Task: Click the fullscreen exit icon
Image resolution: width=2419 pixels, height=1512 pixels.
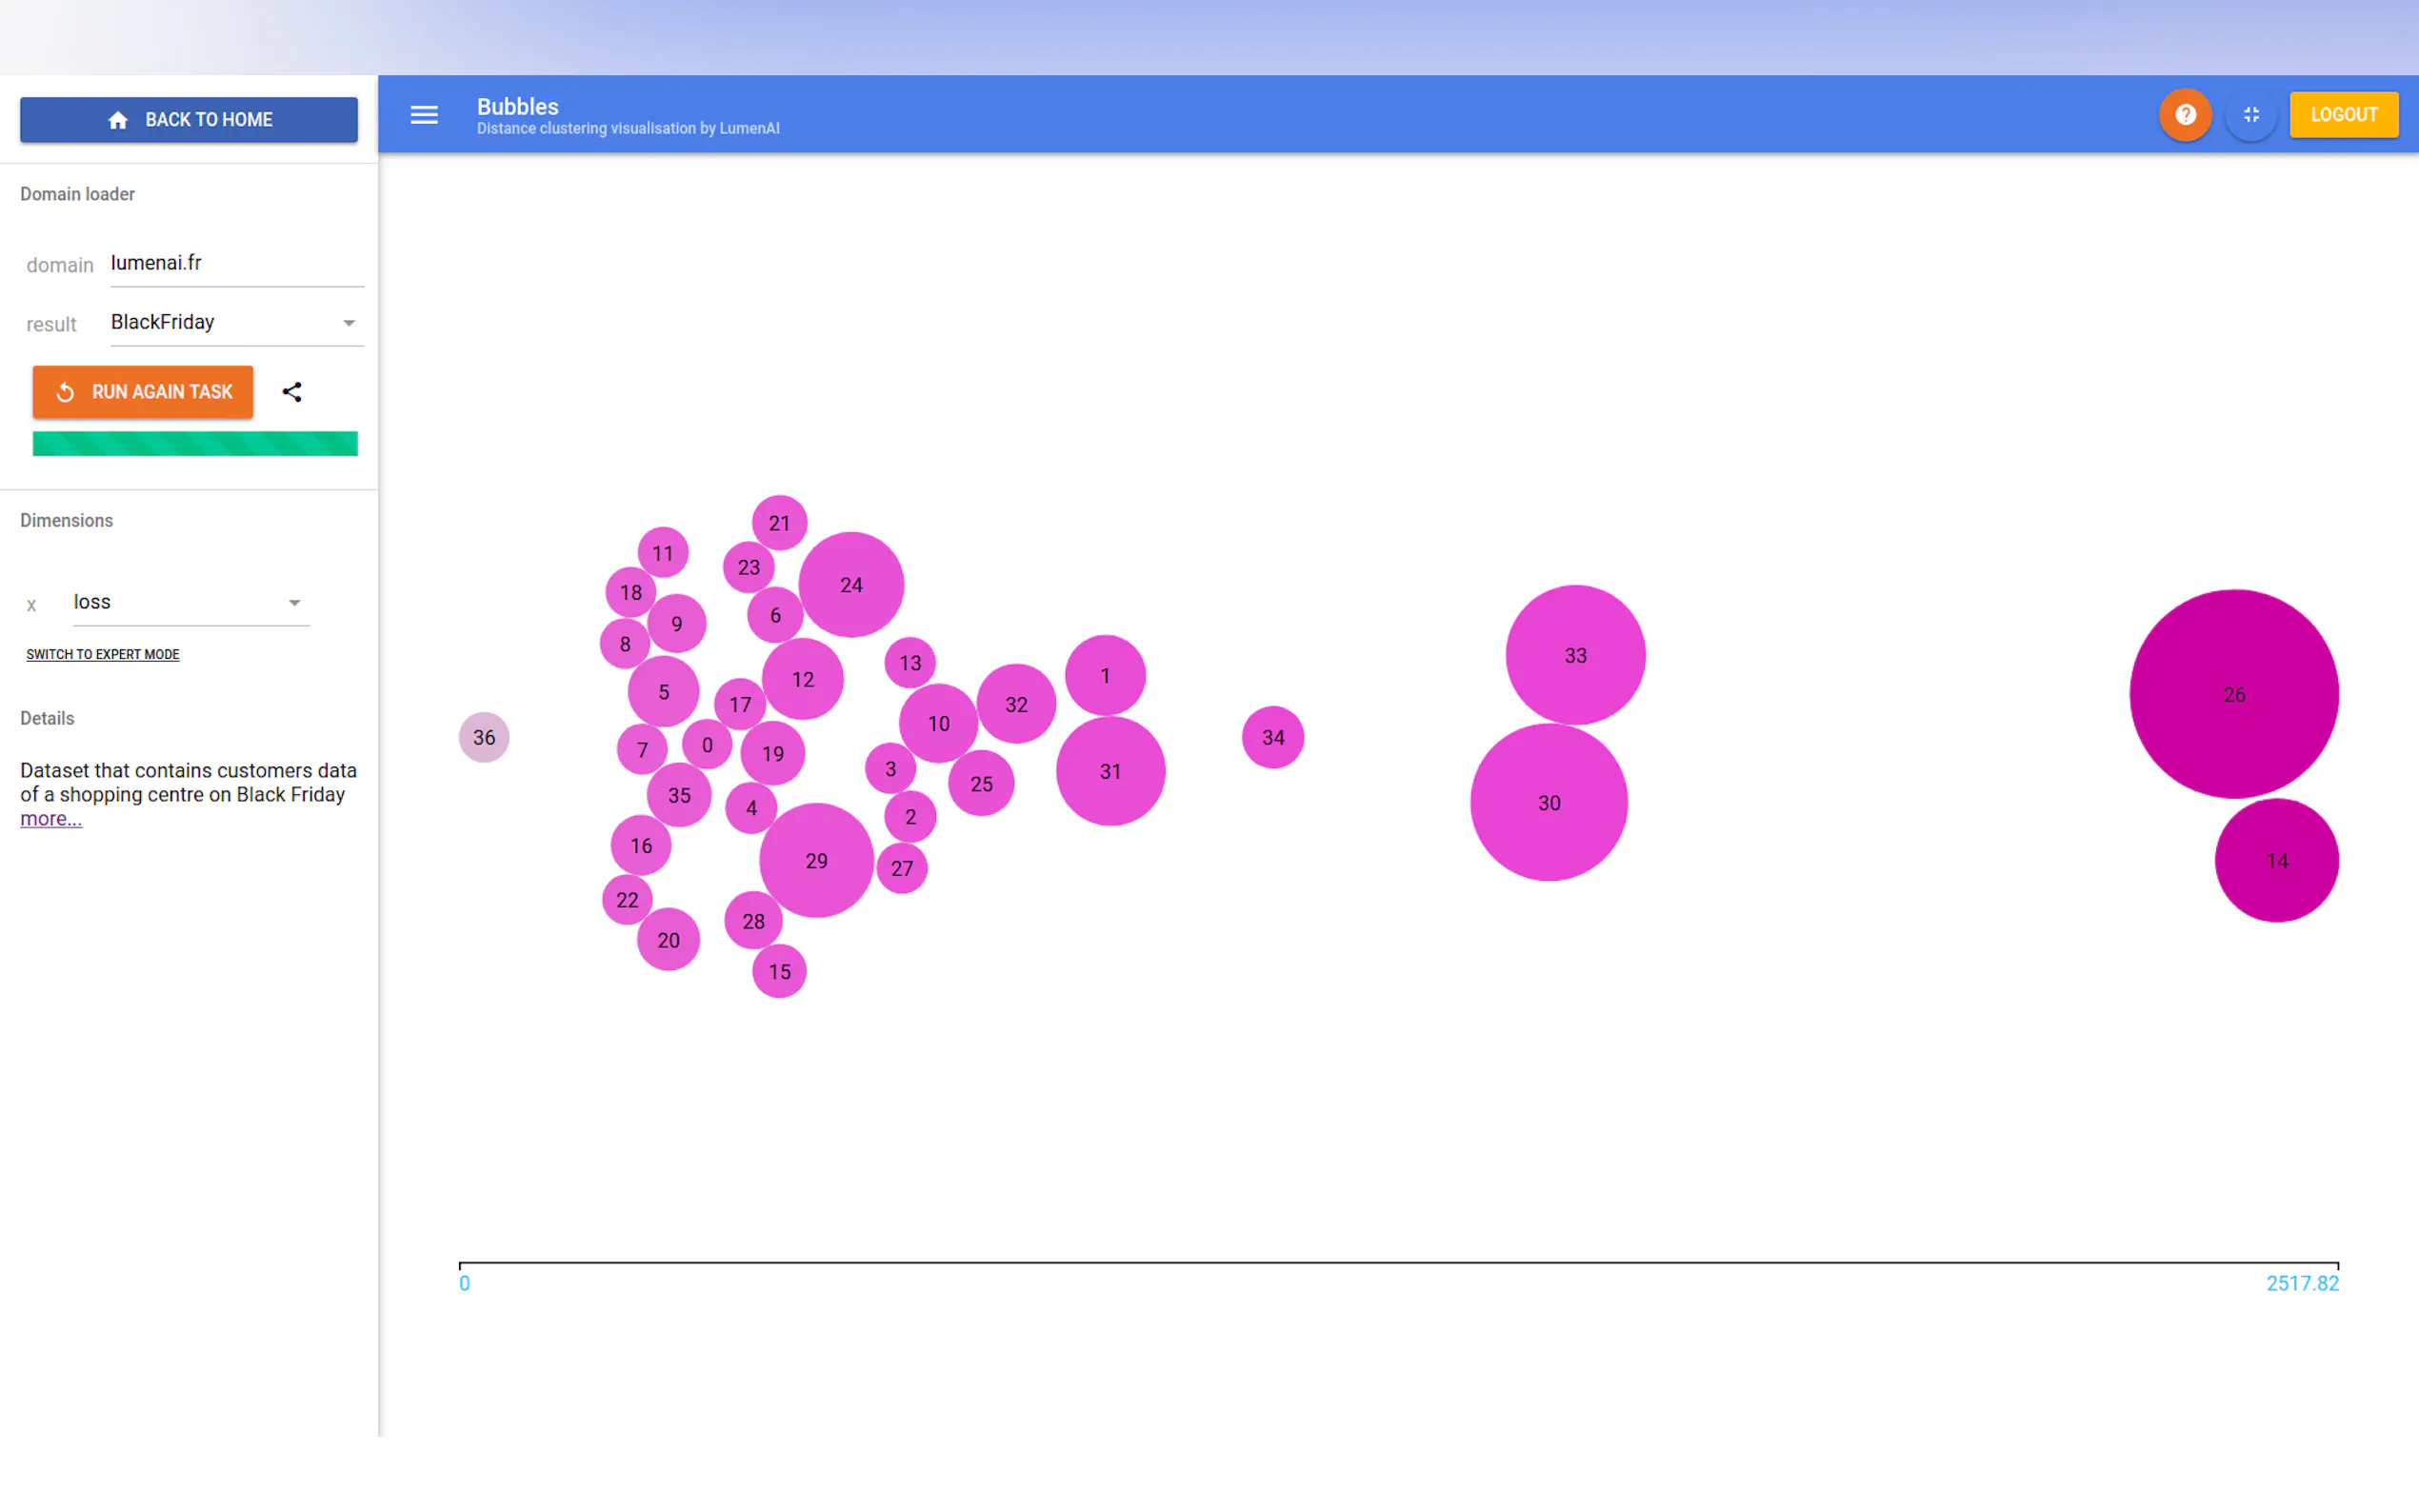Action: click(x=2251, y=115)
